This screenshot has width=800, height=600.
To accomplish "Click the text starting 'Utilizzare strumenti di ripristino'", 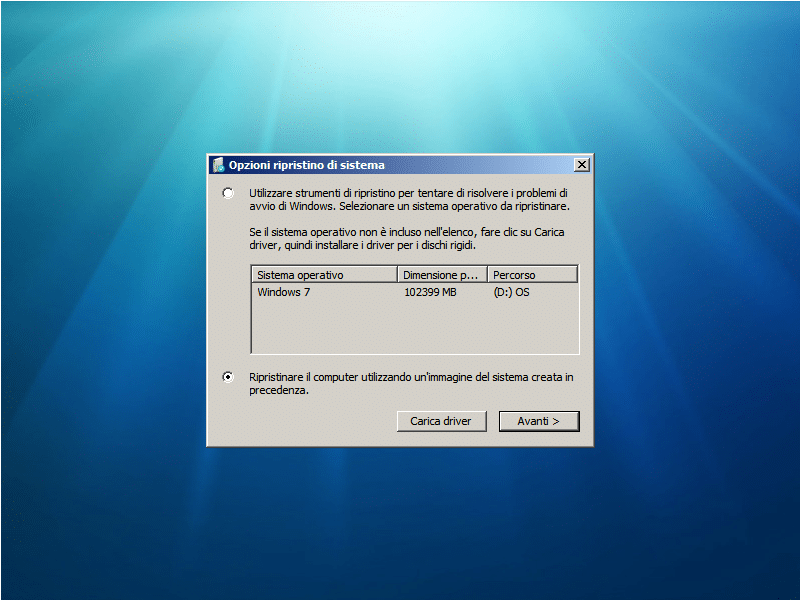I will tap(409, 199).
